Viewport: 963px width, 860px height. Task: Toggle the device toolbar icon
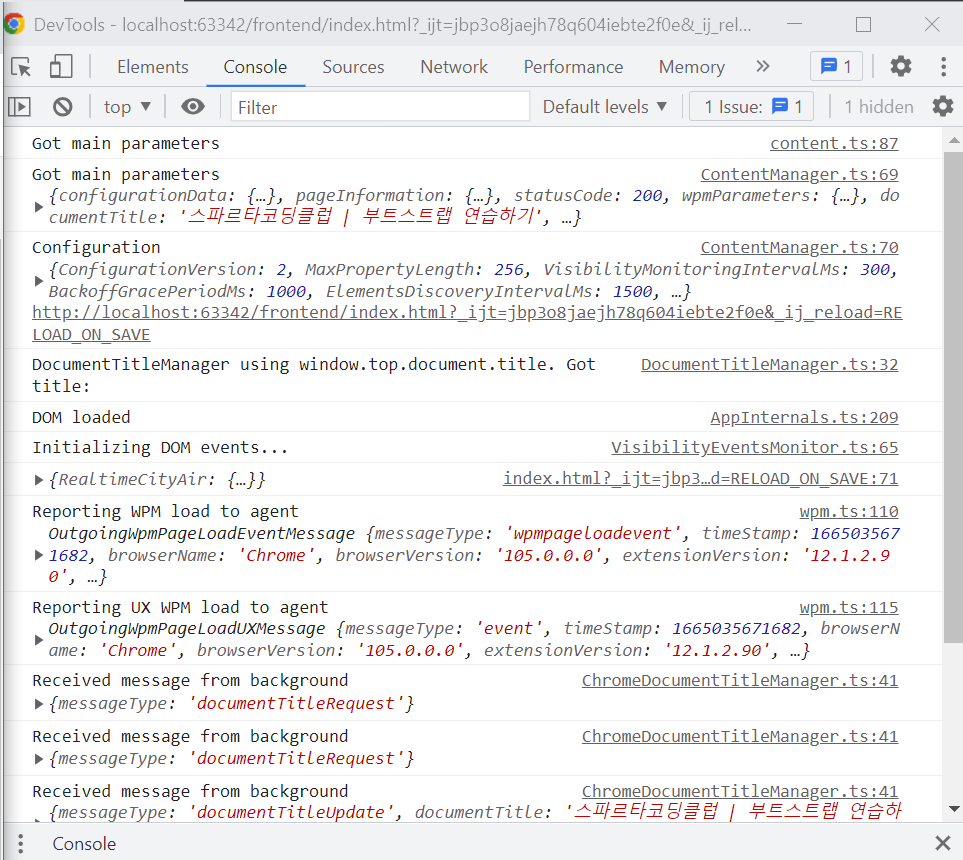[61, 67]
